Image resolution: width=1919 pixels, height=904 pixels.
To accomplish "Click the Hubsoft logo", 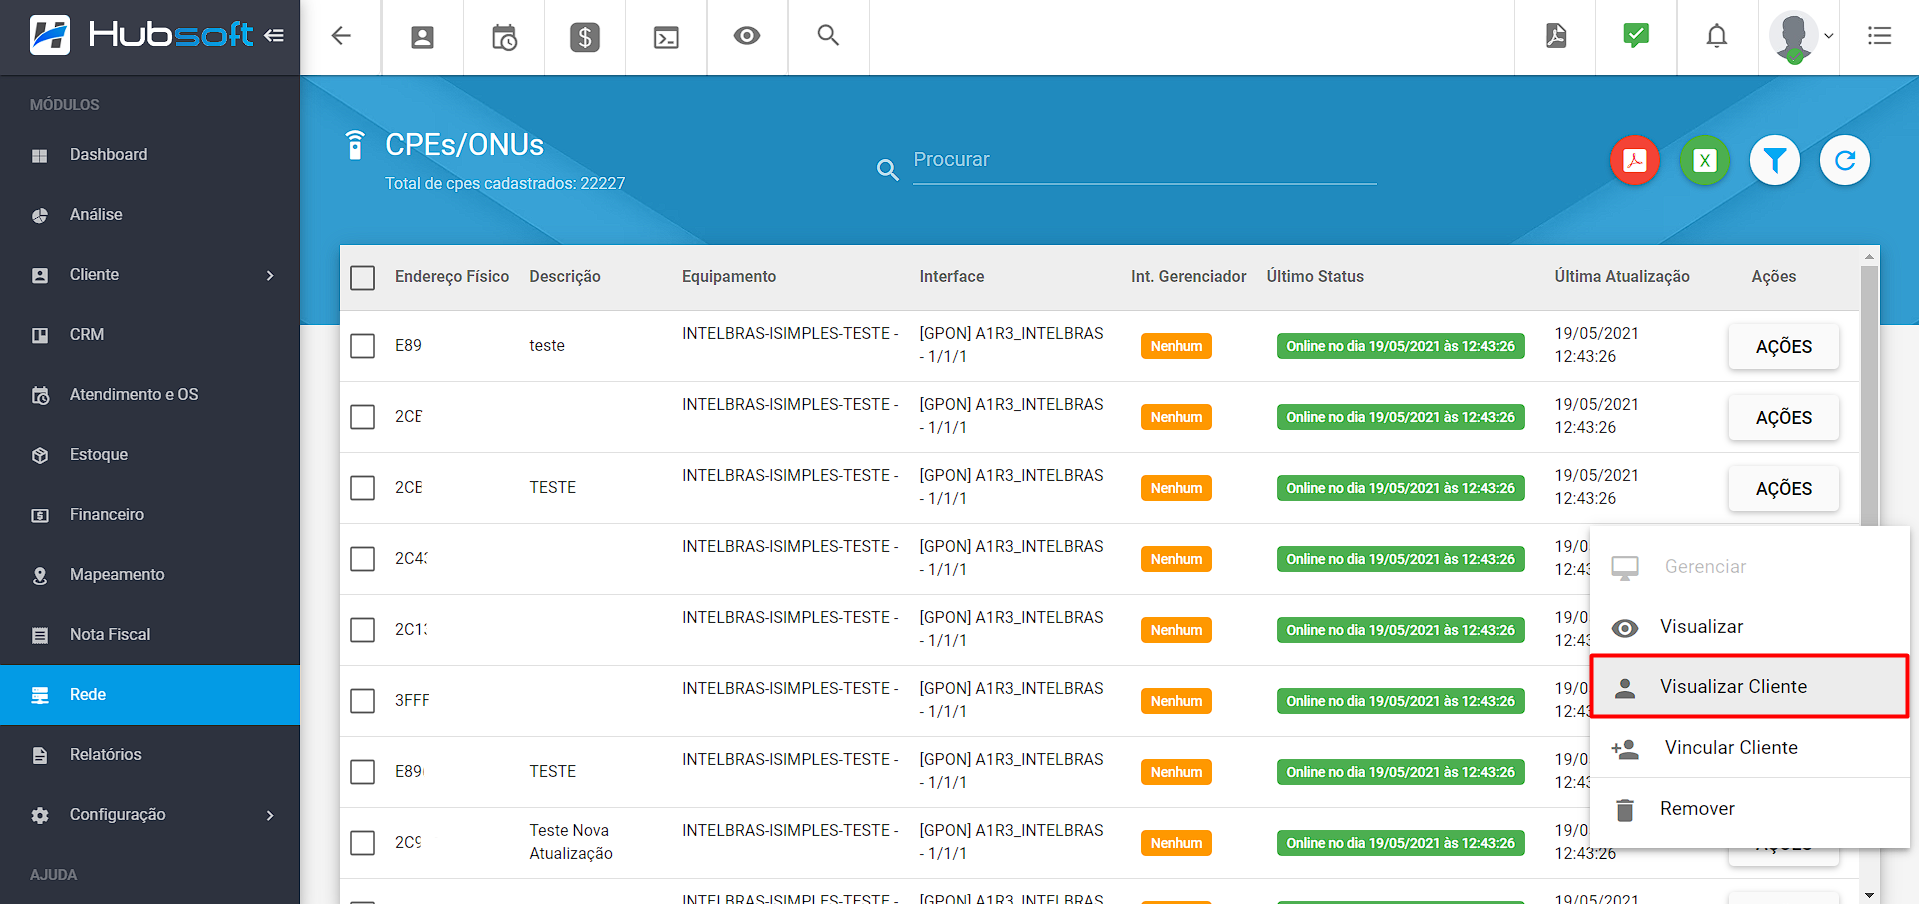I will pyautogui.click(x=141, y=35).
